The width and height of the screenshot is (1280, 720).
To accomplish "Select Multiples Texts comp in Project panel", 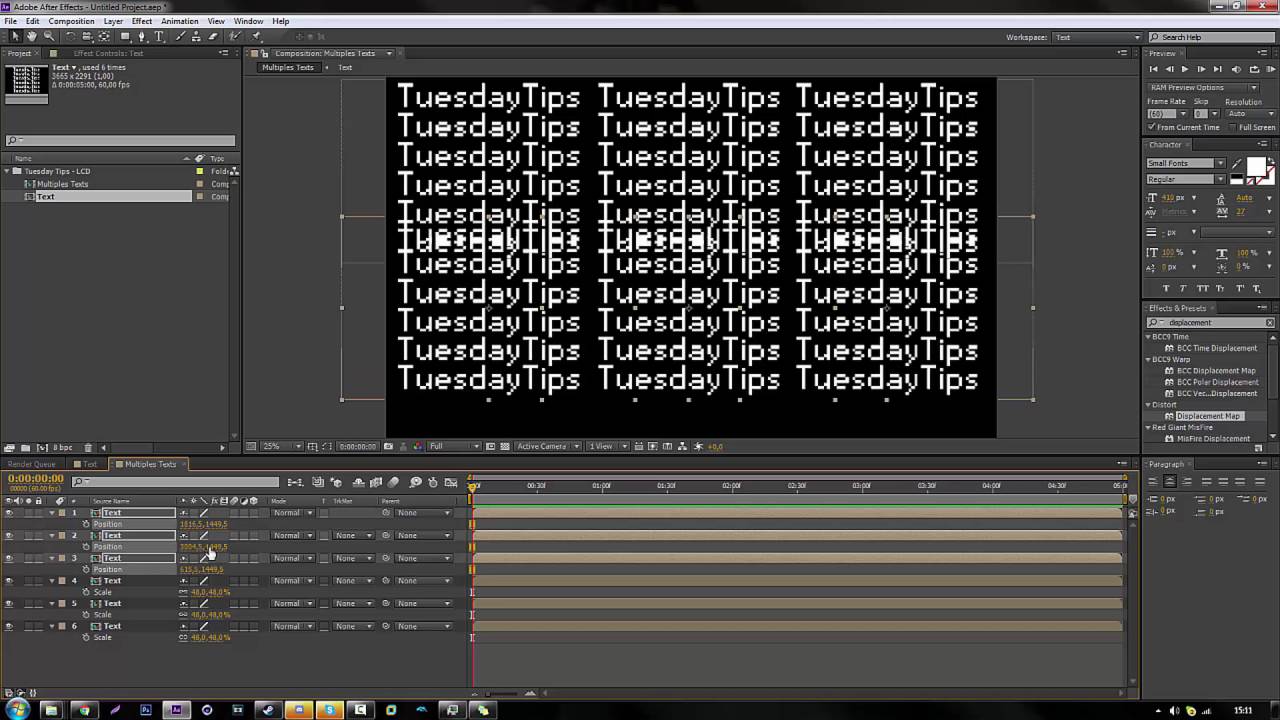I will [62, 184].
